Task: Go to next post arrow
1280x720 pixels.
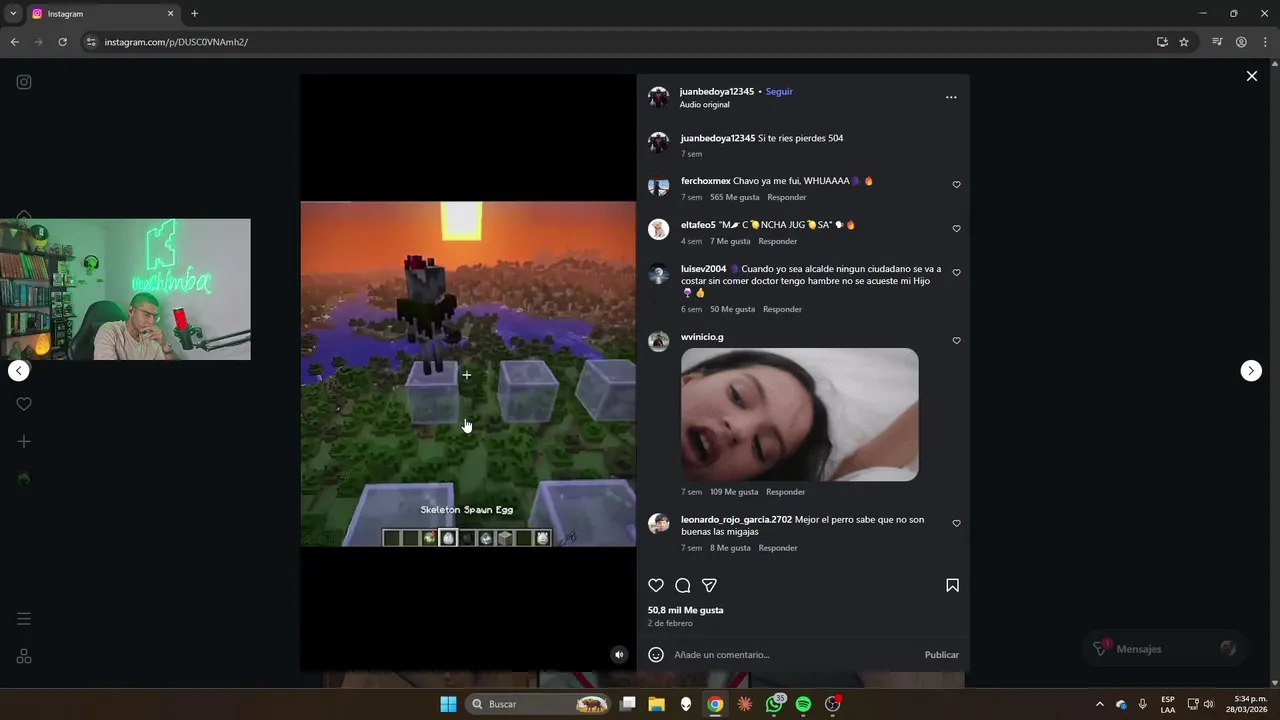Action: tap(1251, 371)
